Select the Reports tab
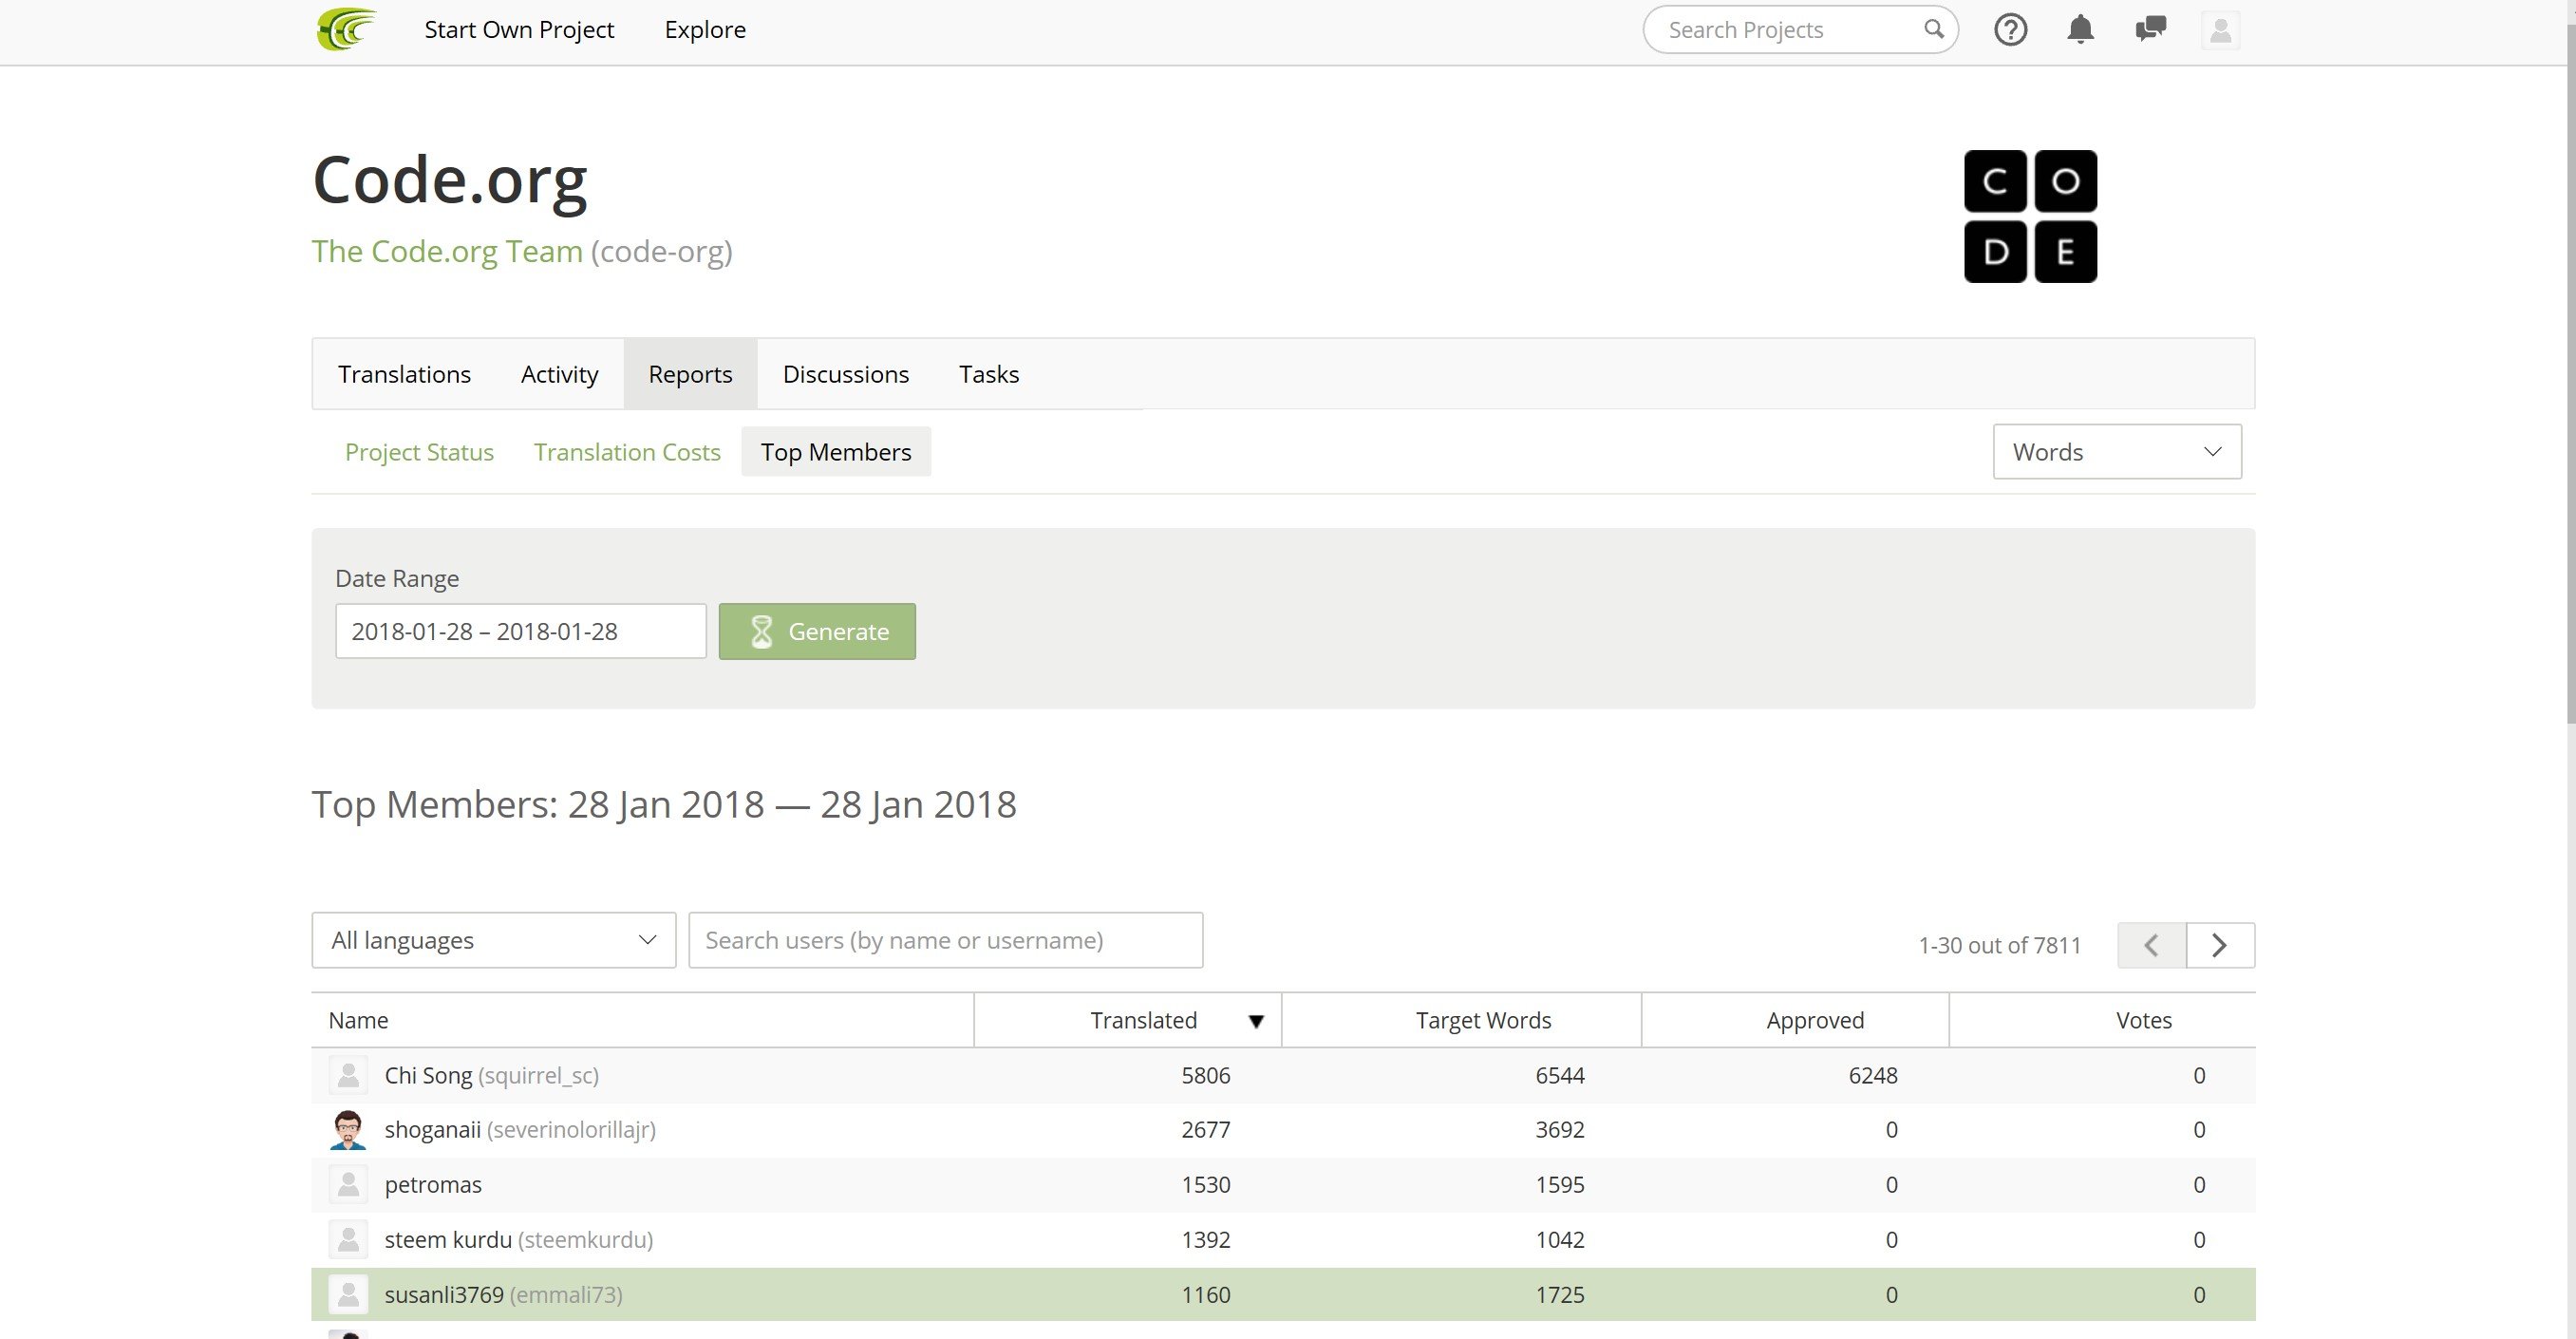The image size is (2576, 1339). (690, 374)
